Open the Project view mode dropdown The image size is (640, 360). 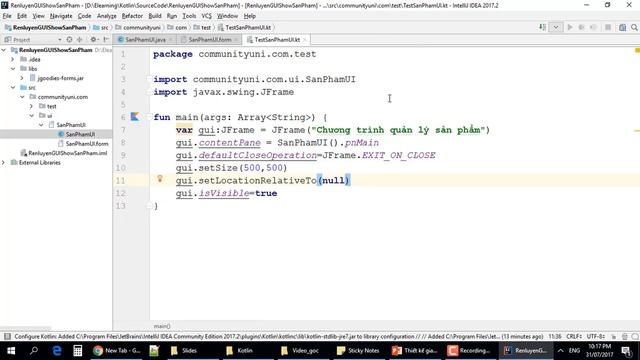coord(60,40)
